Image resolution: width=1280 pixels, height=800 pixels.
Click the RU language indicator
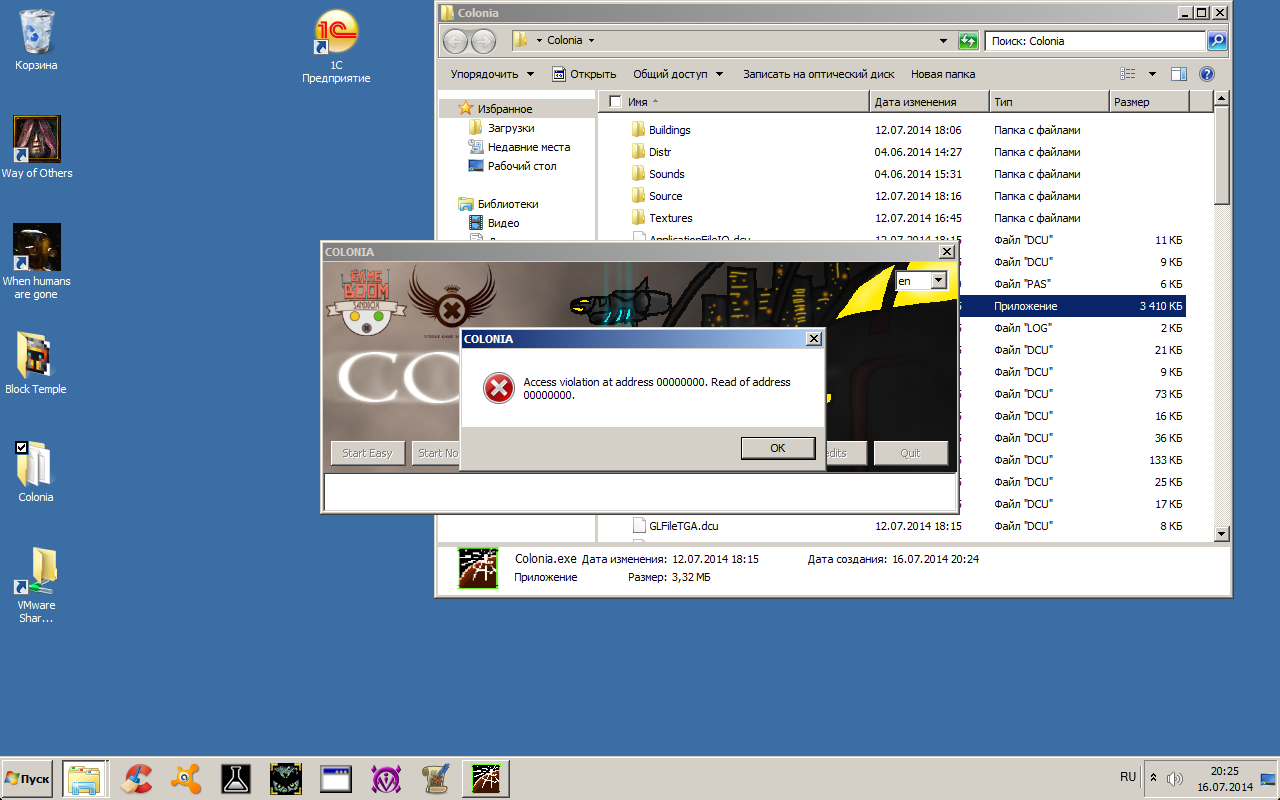point(1128,777)
